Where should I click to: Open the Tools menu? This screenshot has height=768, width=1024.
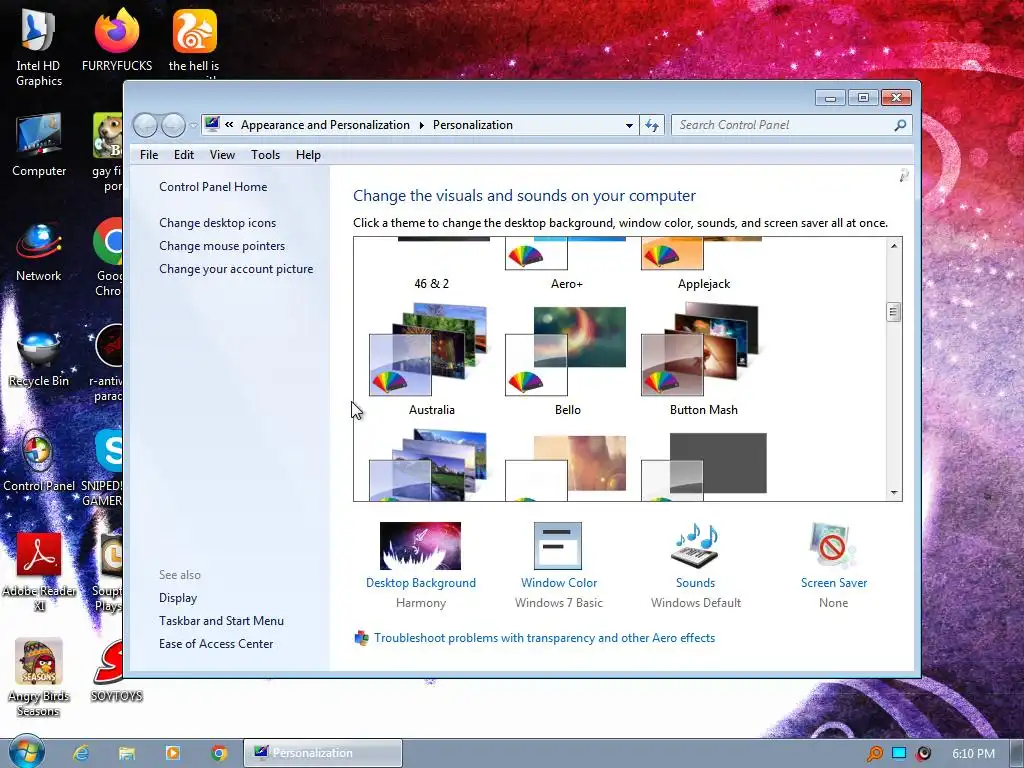click(x=265, y=155)
